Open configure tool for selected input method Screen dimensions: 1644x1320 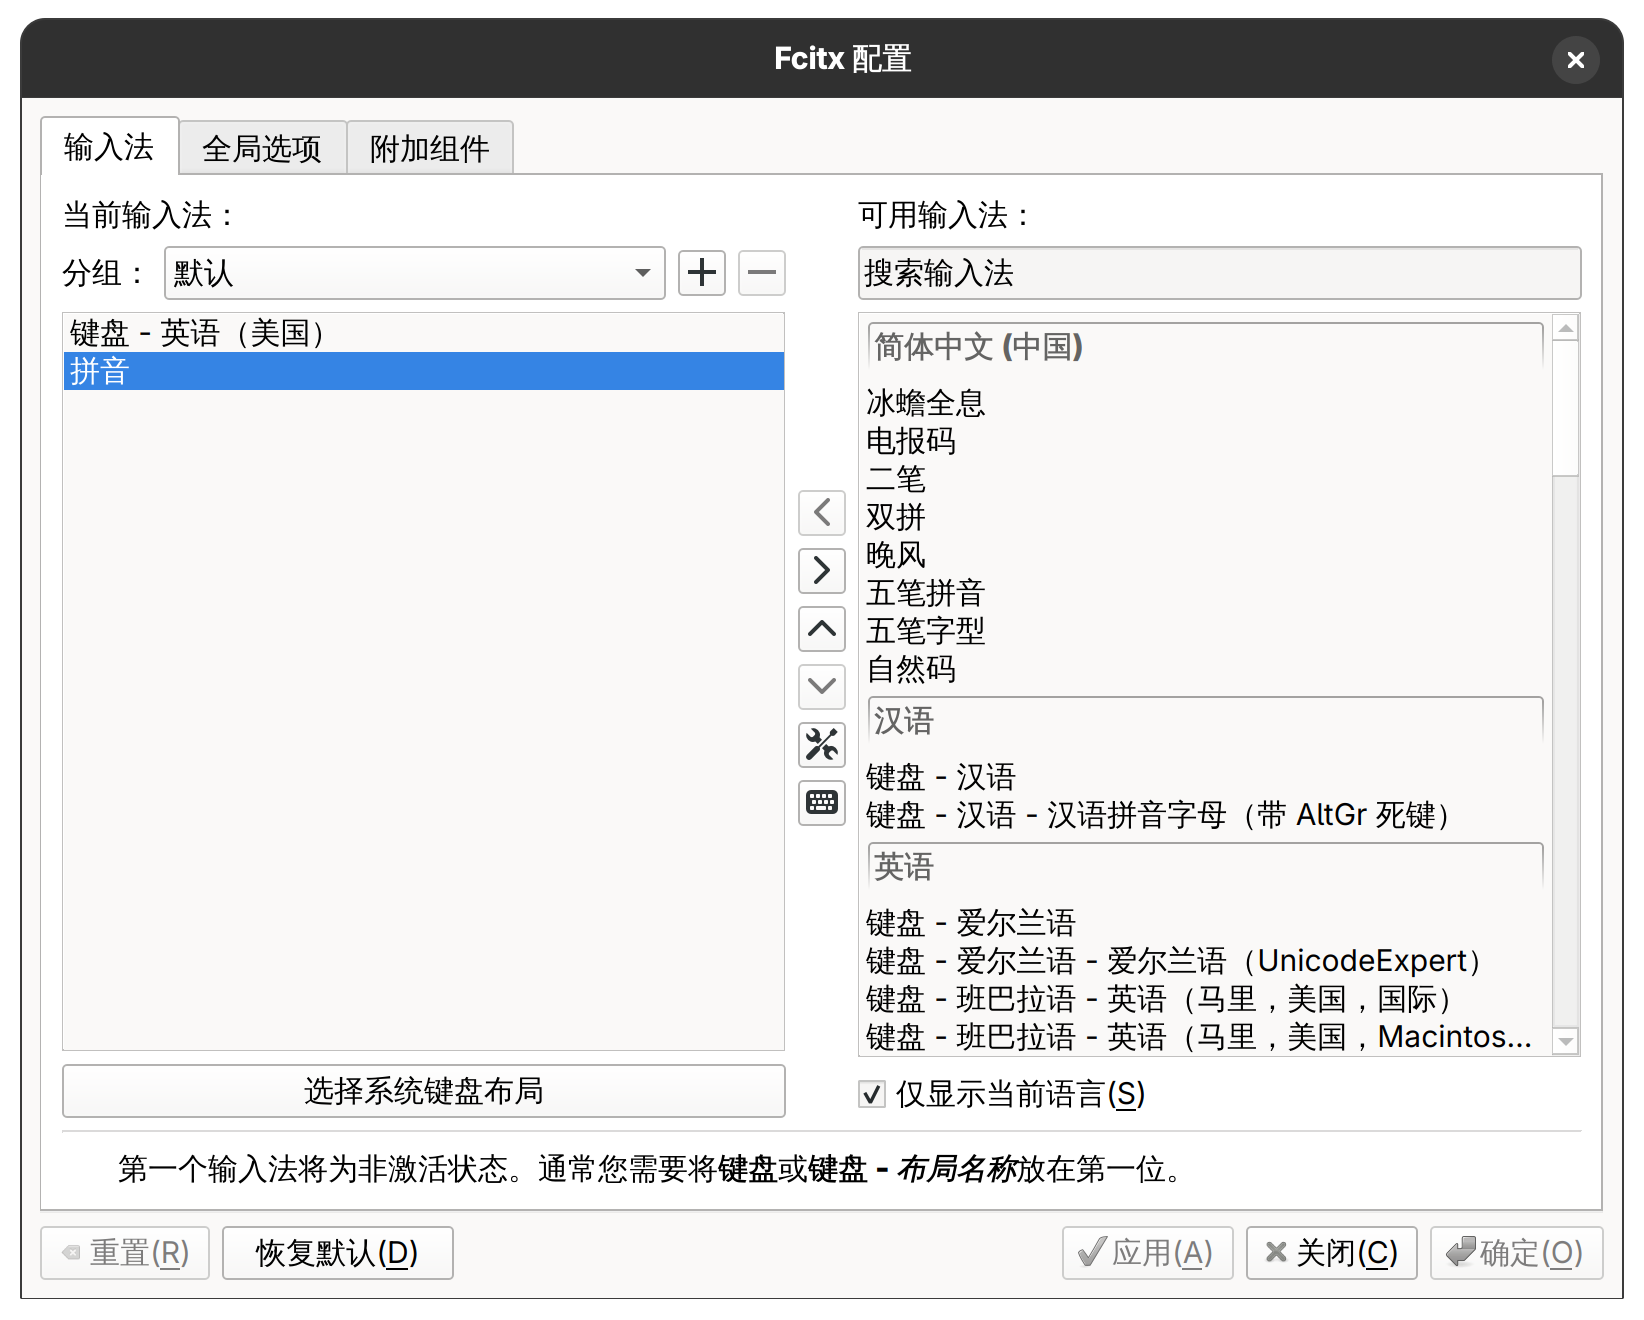coord(822,745)
